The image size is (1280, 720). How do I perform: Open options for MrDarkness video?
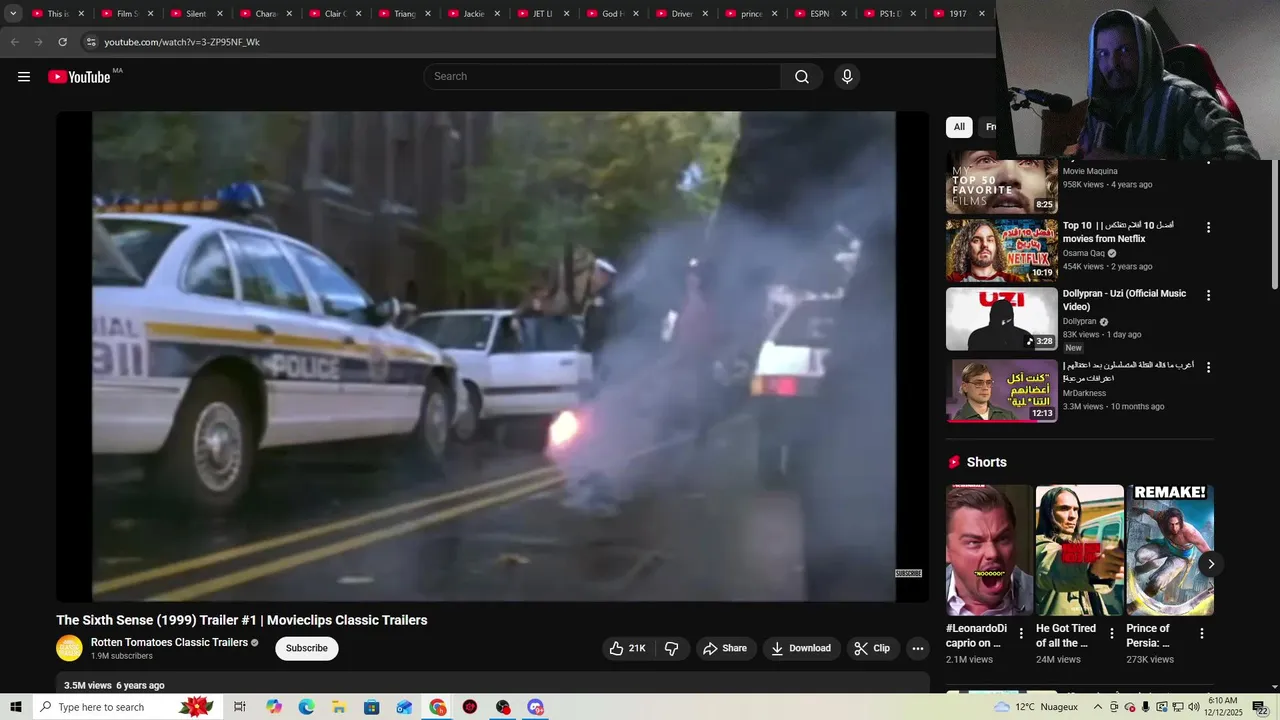pyautogui.click(x=1208, y=368)
